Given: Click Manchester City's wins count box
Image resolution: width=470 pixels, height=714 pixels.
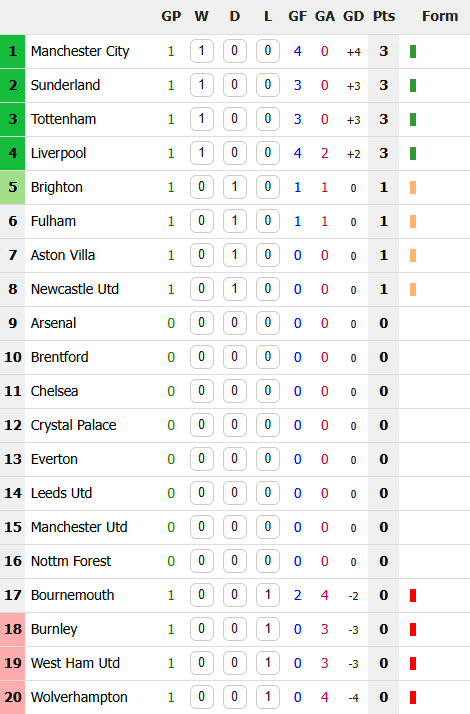Looking at the screenshot, I should pyautogui.click(x=201, y=51).
